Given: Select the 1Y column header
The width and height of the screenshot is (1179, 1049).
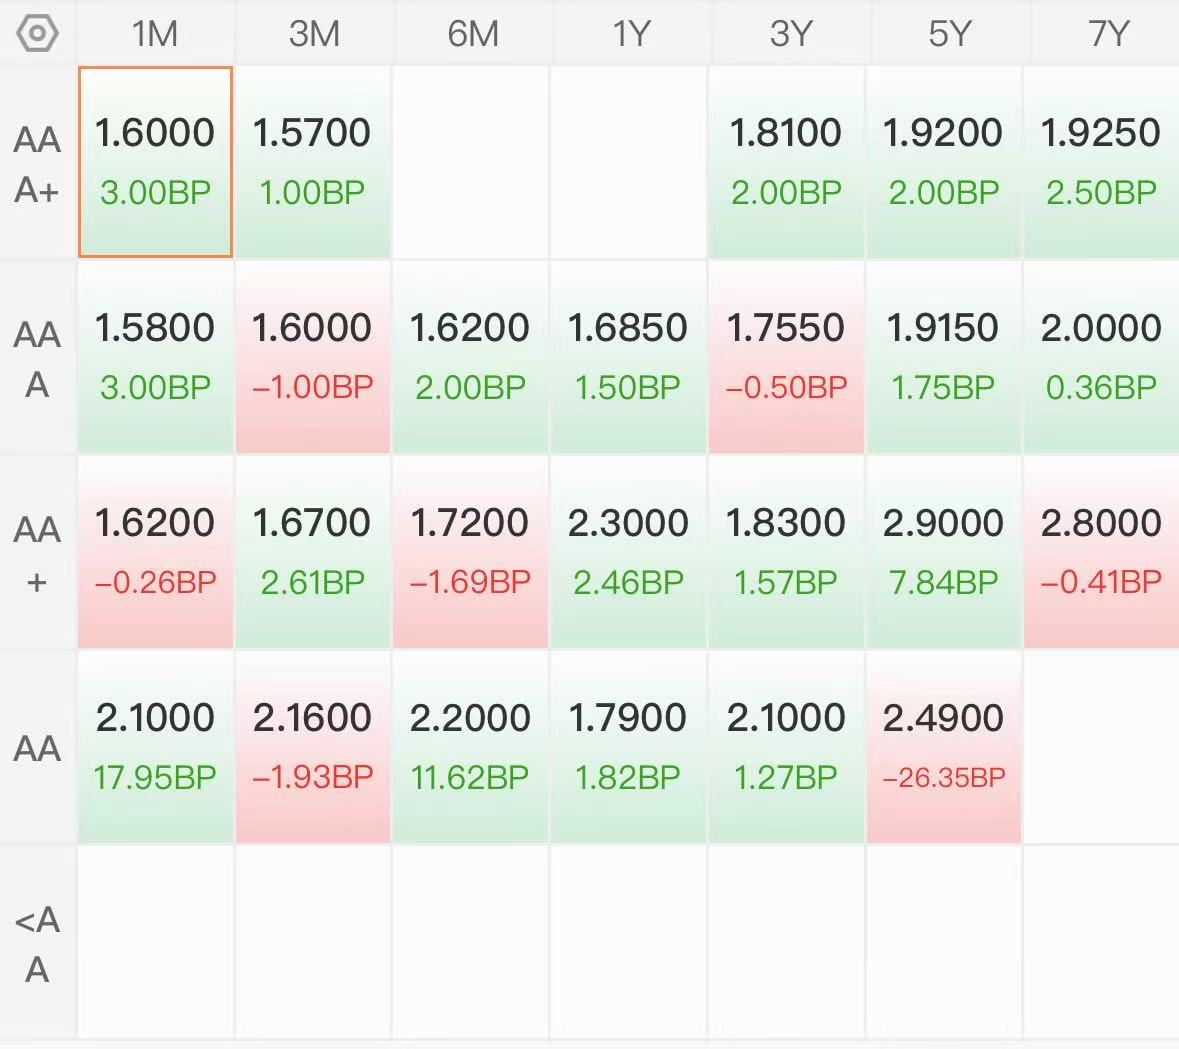Looking at the screenshot, I should [629, 34].
